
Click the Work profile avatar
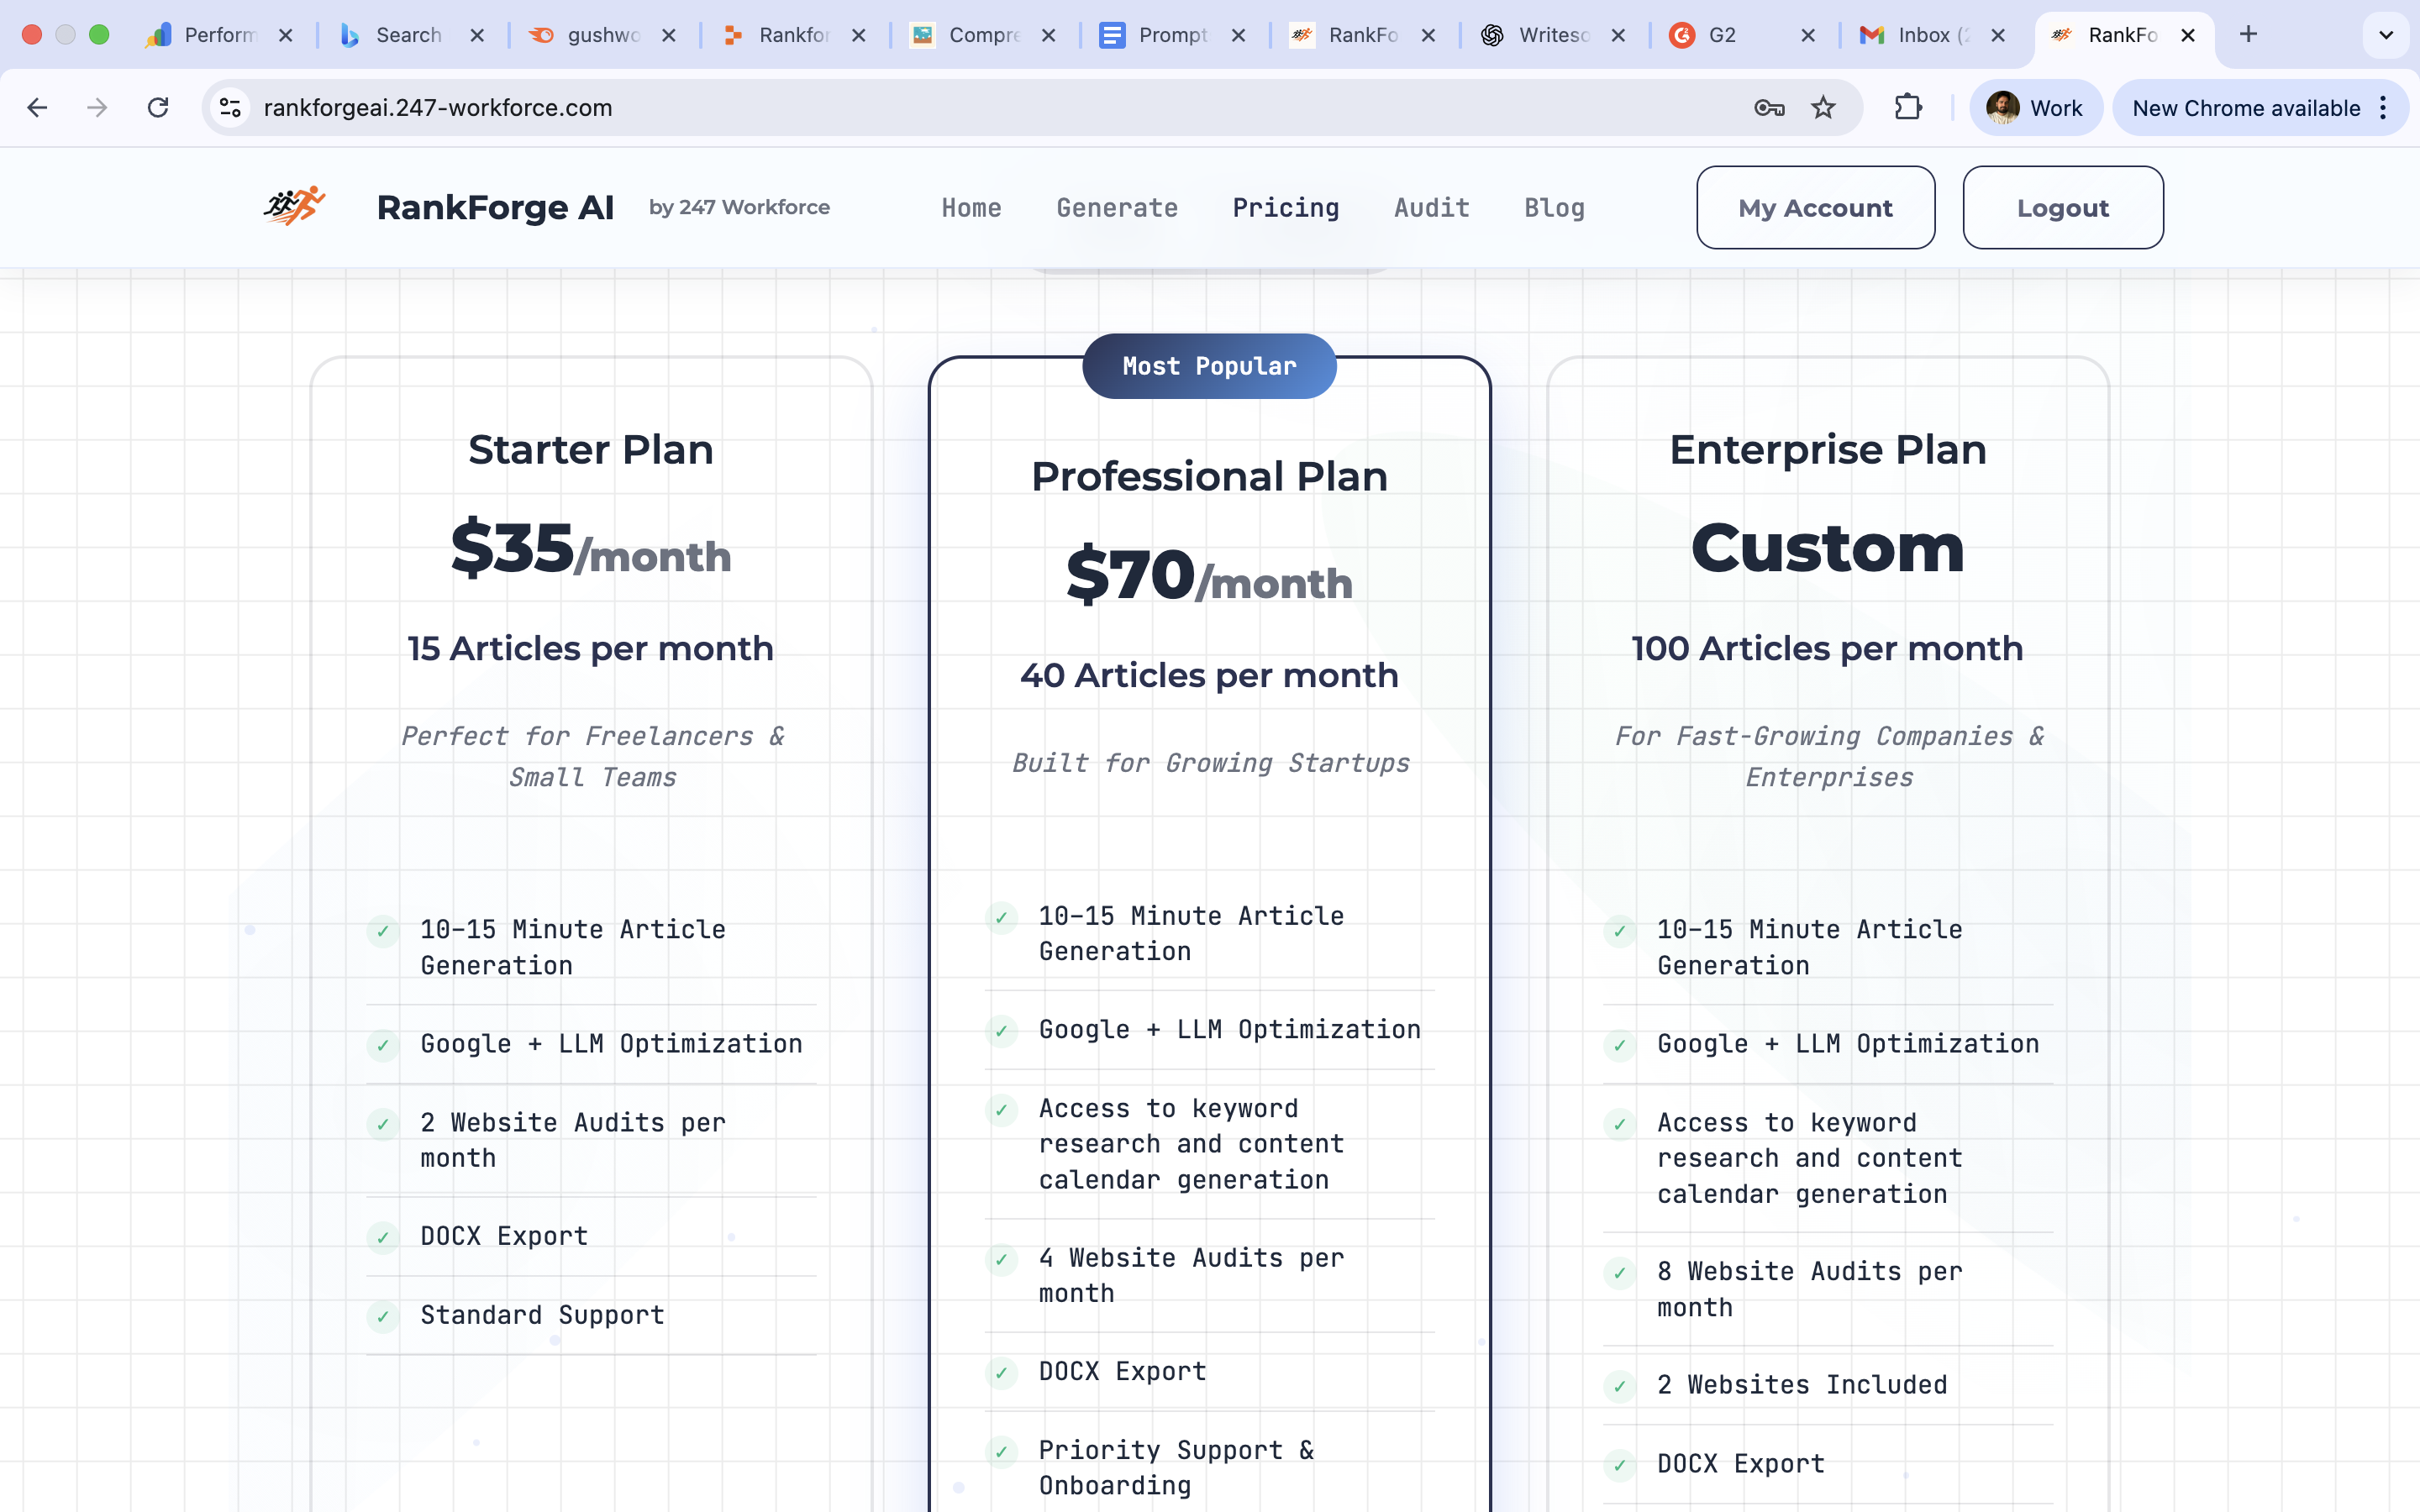pos(2003,107)
